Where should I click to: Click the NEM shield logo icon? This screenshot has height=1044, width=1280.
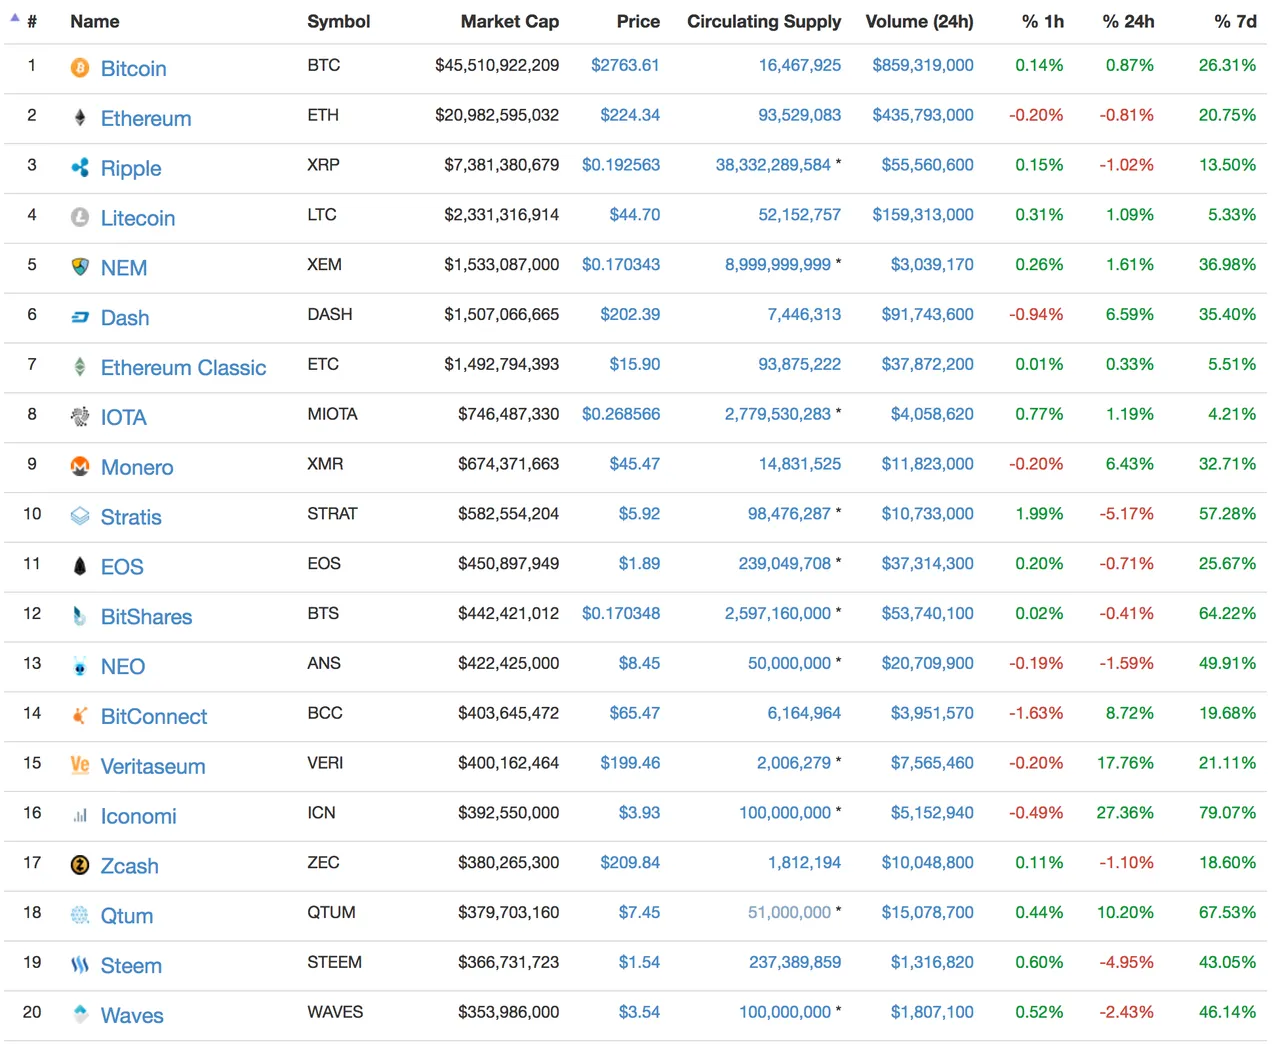click(x=80, y=267)
